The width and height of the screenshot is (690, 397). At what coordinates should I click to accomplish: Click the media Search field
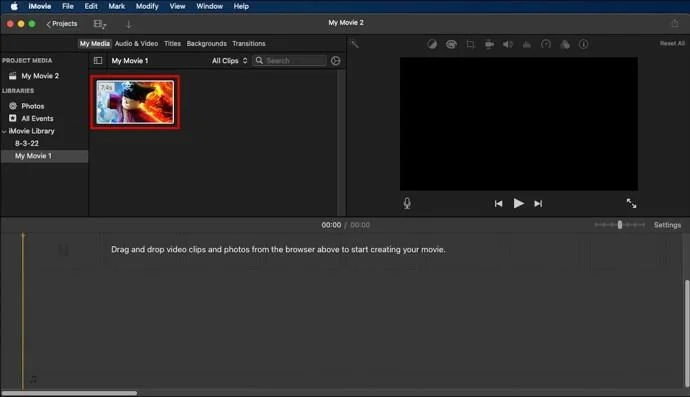pyautogui.click(x=290, y=61)
